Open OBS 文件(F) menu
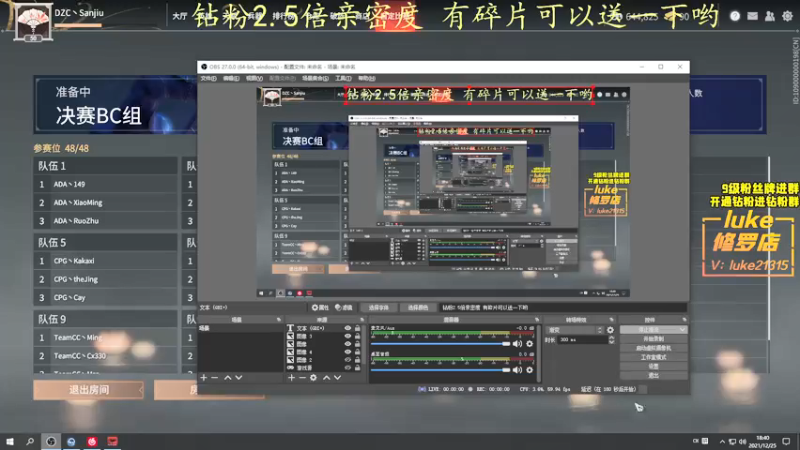 (208, 79)
